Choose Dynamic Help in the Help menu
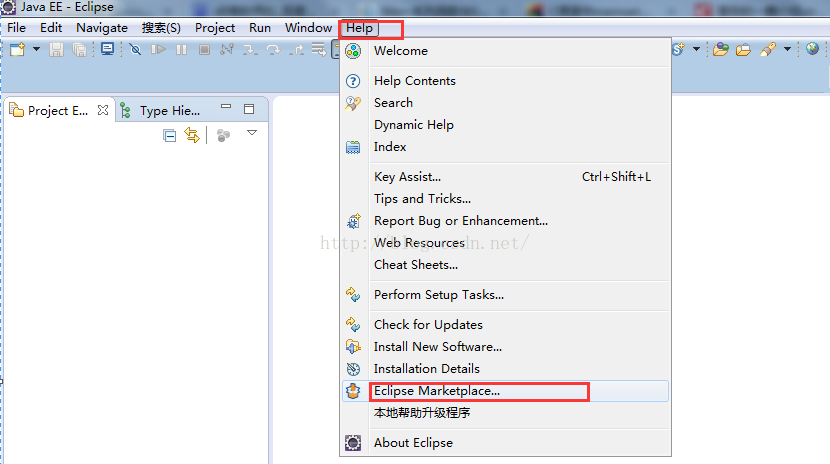The height and width of the screenshot is (464, 830). coord(505,125)
